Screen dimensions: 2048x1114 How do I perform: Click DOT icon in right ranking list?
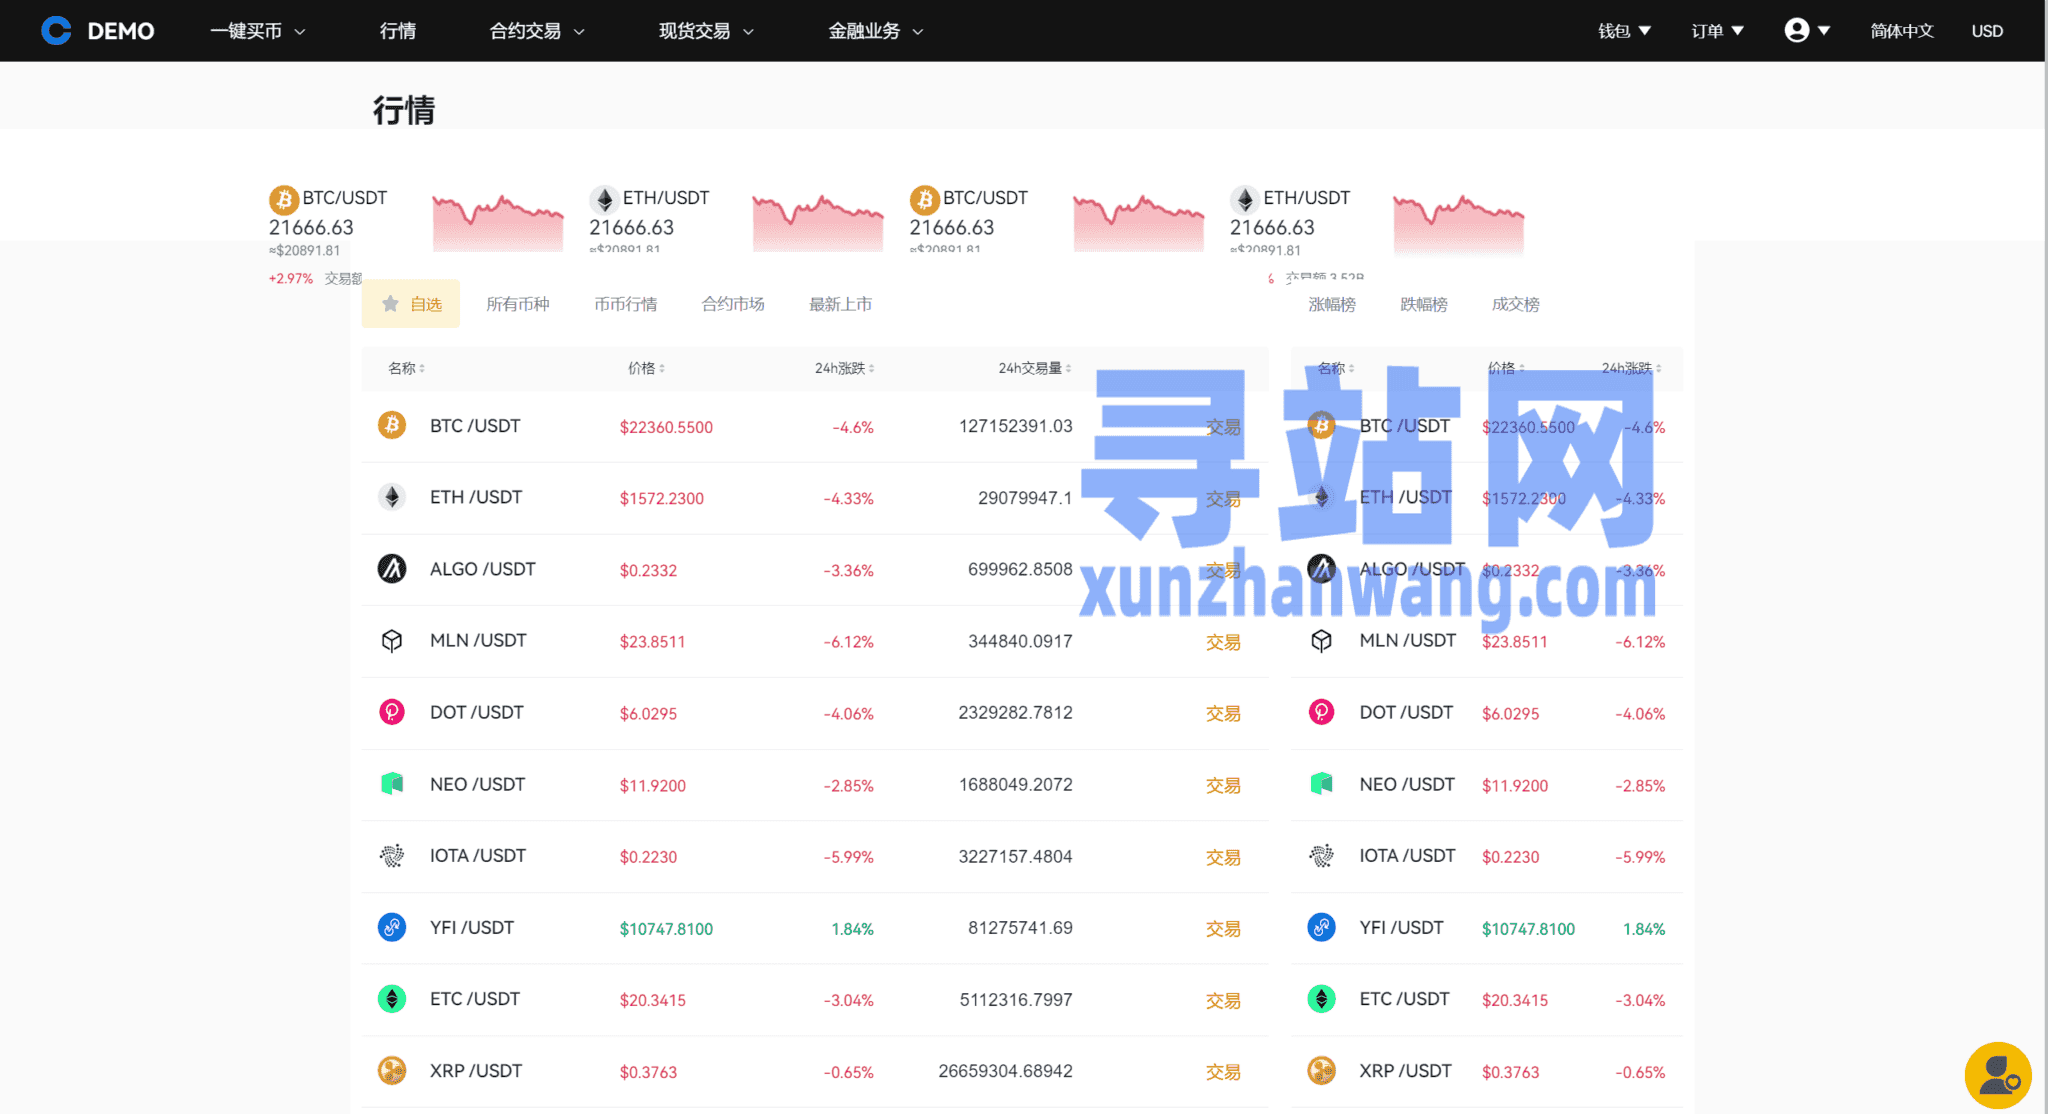tap(1322, 712)
